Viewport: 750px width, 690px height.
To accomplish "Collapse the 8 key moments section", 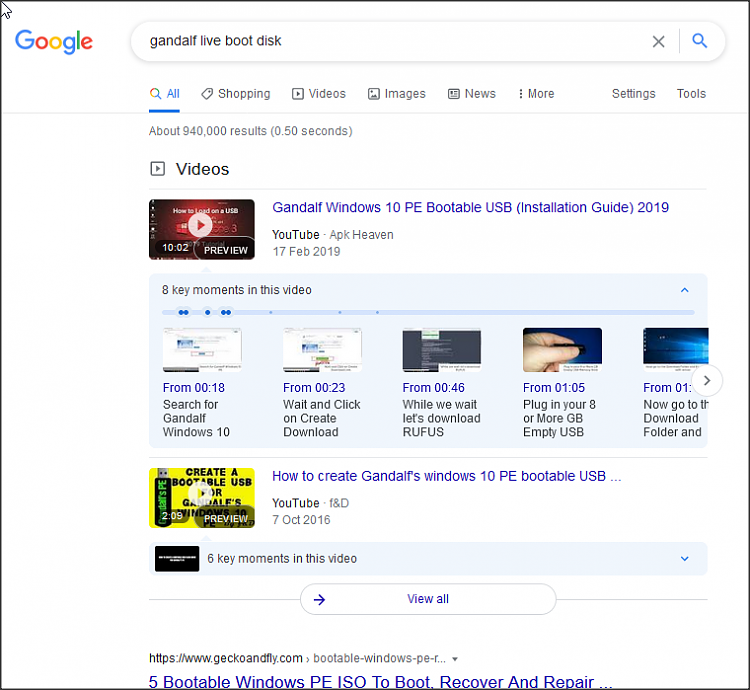I will [684, 290].
